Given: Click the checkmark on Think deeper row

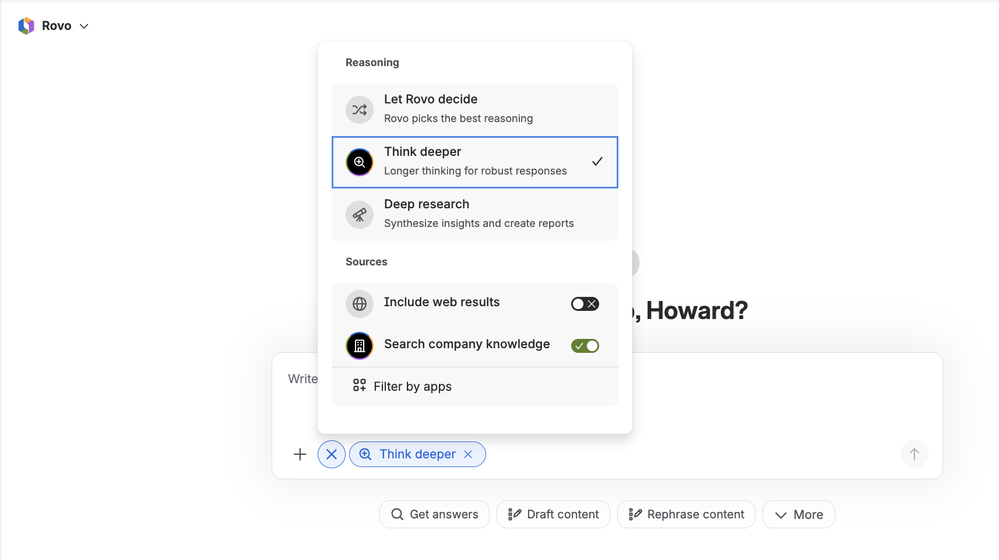Looking at the screenshot, I should click(597, 161).
